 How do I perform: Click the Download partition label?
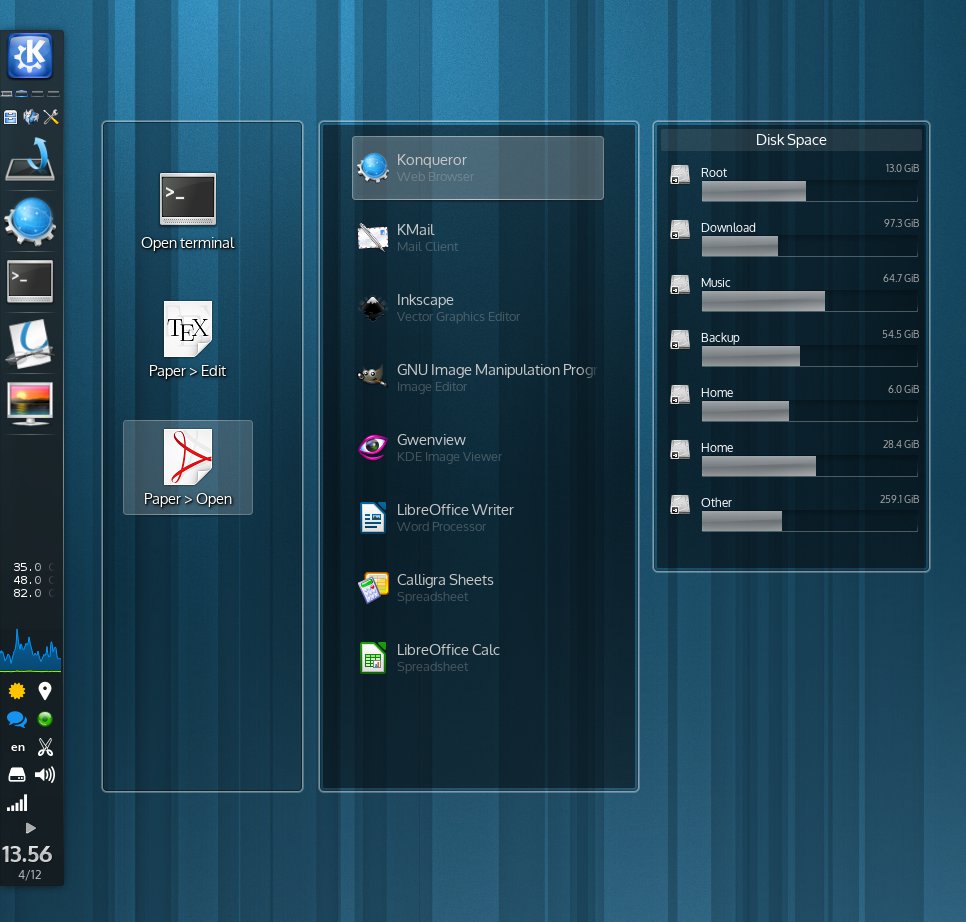728,227
